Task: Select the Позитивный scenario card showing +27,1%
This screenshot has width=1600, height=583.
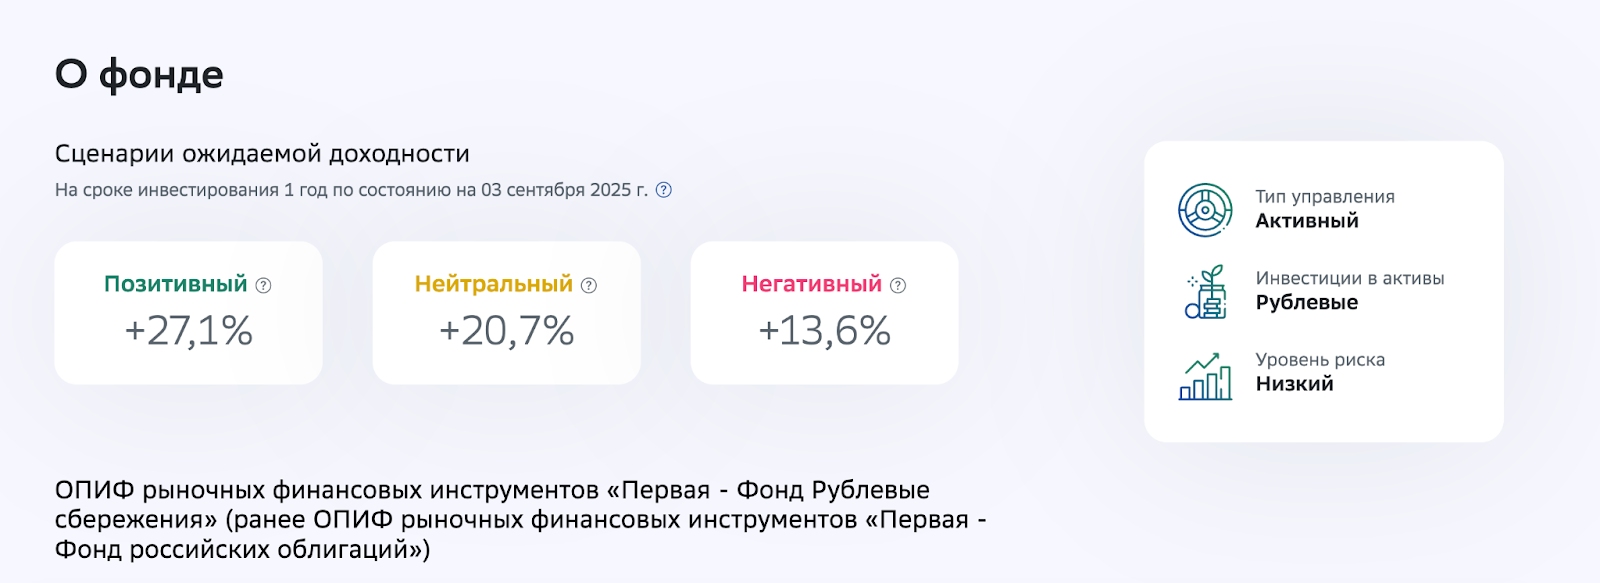Action: coord(190,312)
